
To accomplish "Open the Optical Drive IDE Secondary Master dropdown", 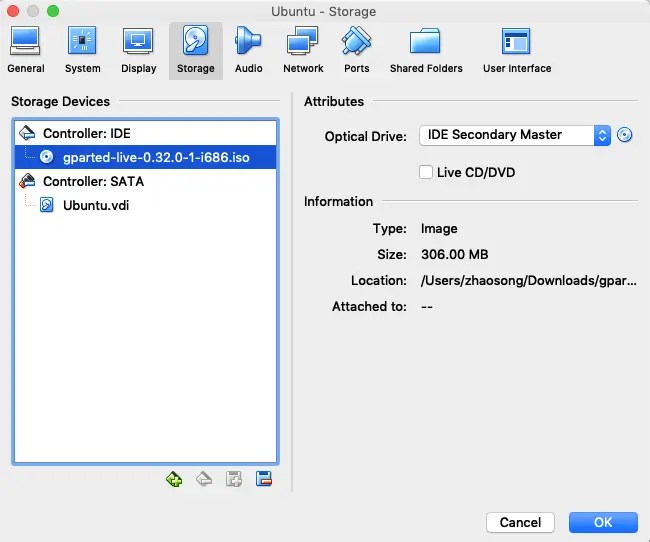I will click(x=515, y=135).
